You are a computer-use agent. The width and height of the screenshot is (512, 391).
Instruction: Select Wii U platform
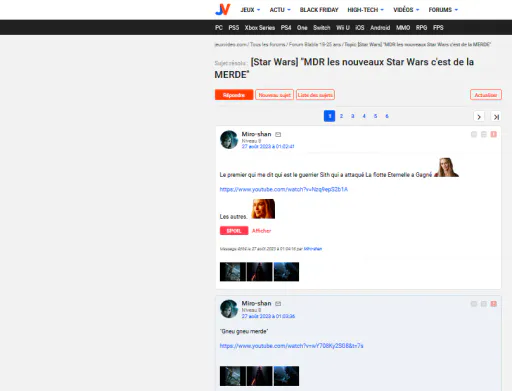(x=343, y=28)
